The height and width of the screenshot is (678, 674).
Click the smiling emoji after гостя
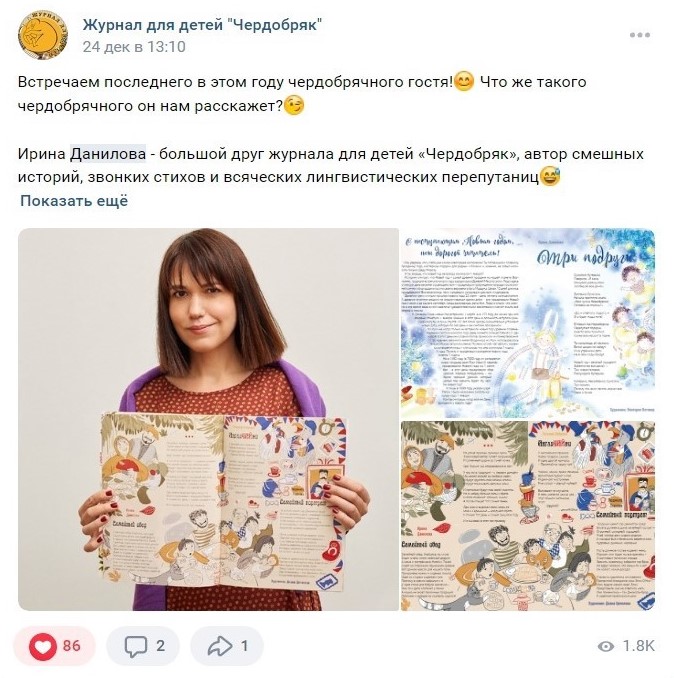464,81
